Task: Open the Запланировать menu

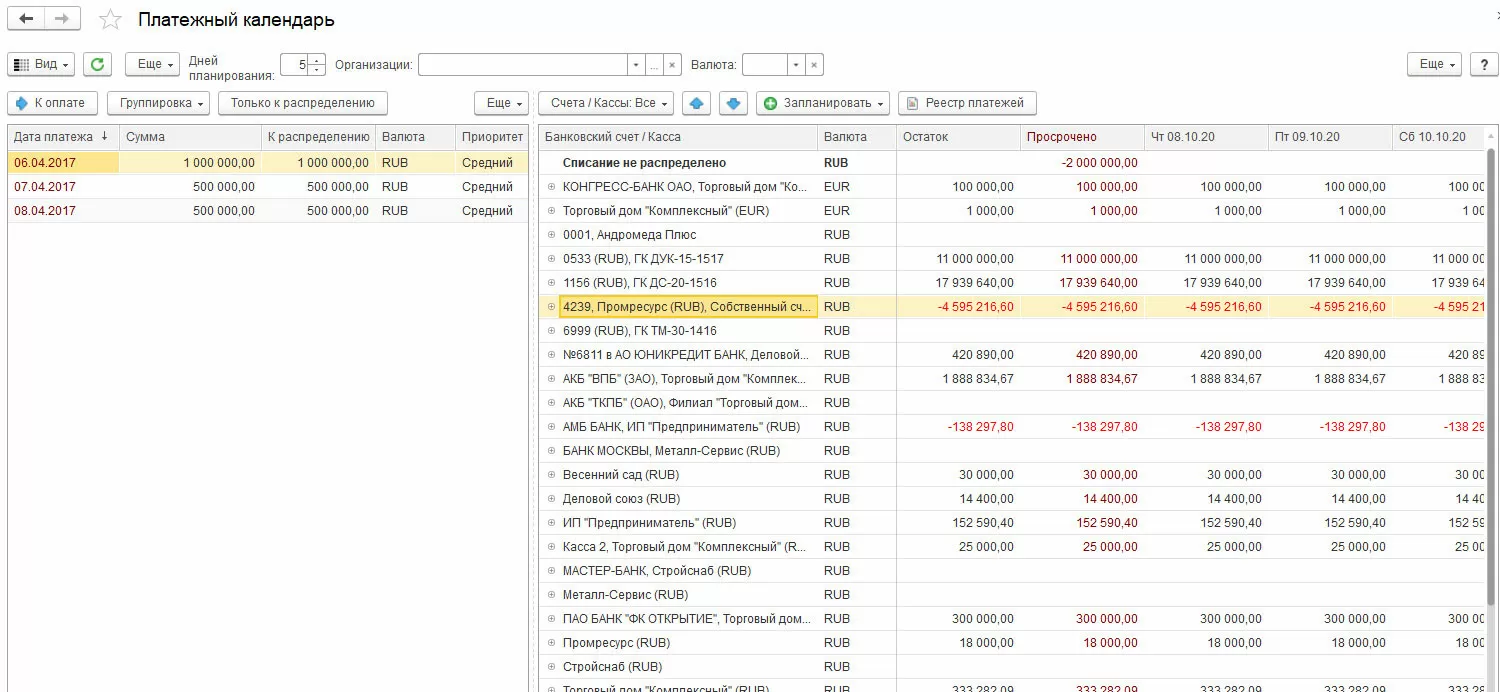Action: (x=824, y=103)
